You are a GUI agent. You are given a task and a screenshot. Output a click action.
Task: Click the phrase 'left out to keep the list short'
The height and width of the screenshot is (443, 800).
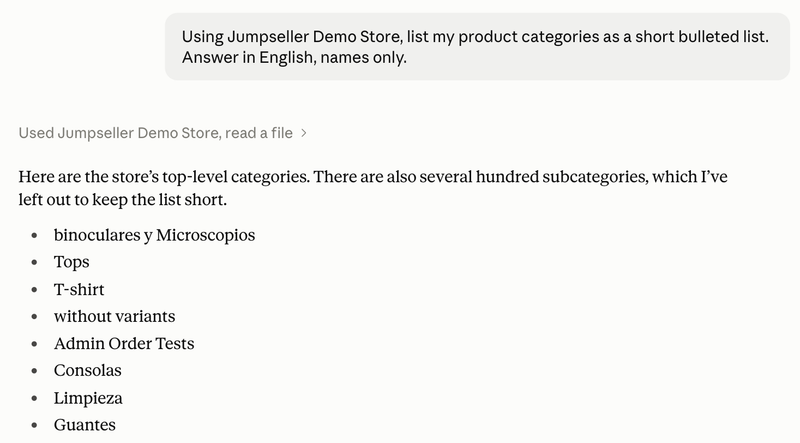pyautogui.click(x=122, y=200)
